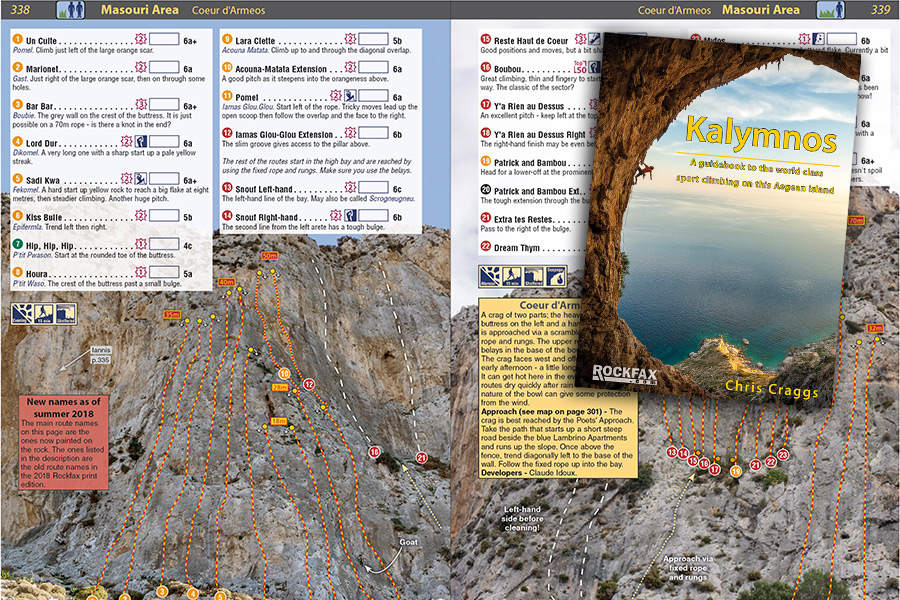The width and height of the screenshot is (900, 600).
Task: Click 'Developers - Claude Idoux' line
Action: coord(528,473)
